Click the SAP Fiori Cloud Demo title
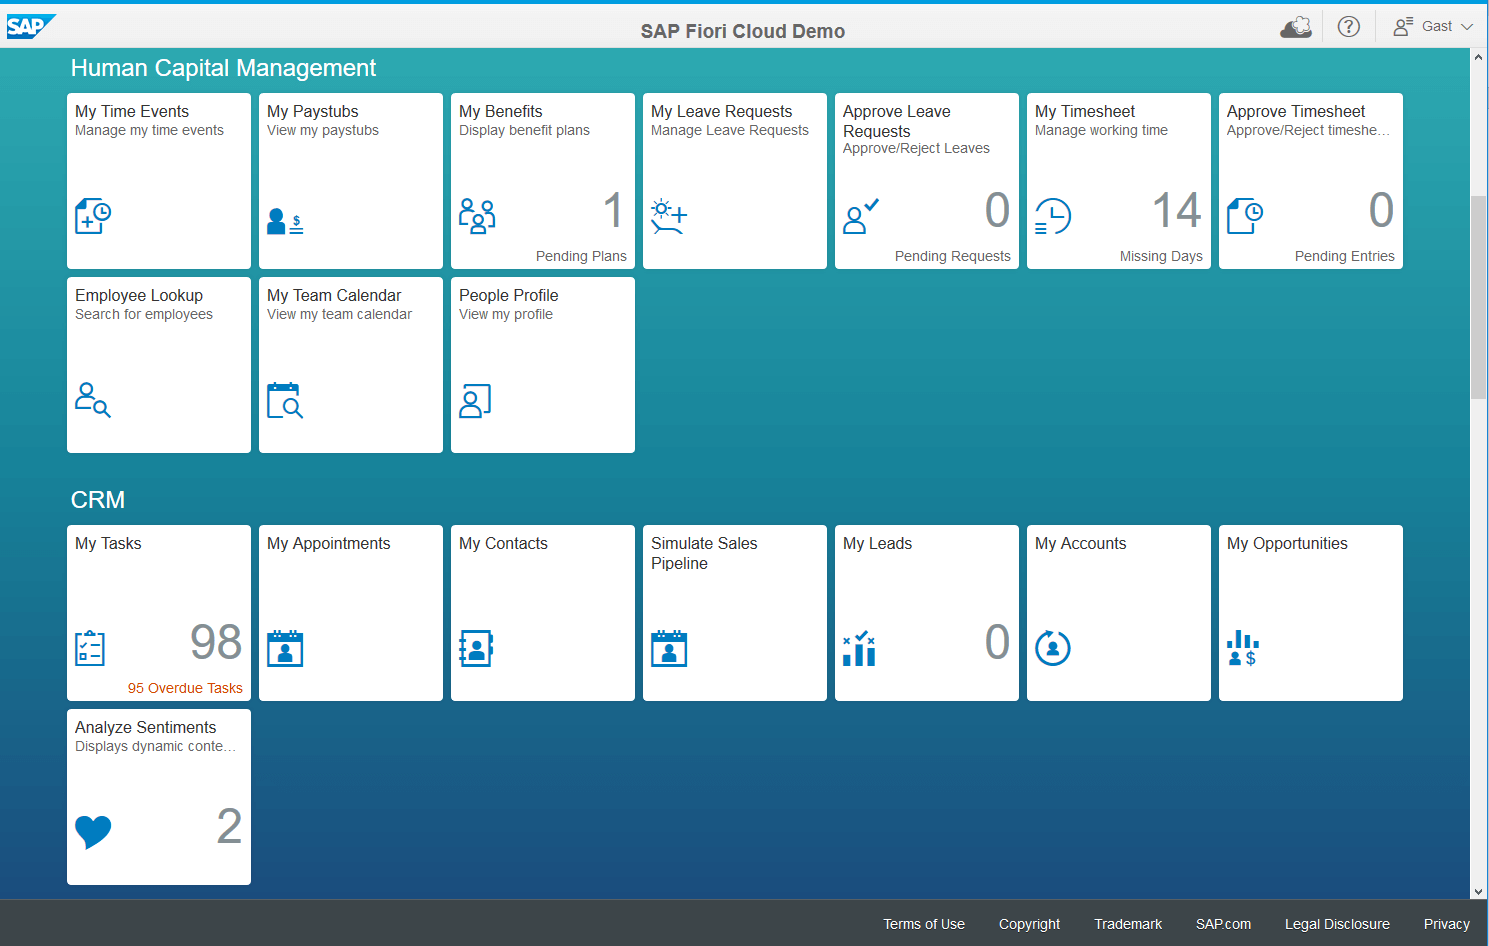 743,31
